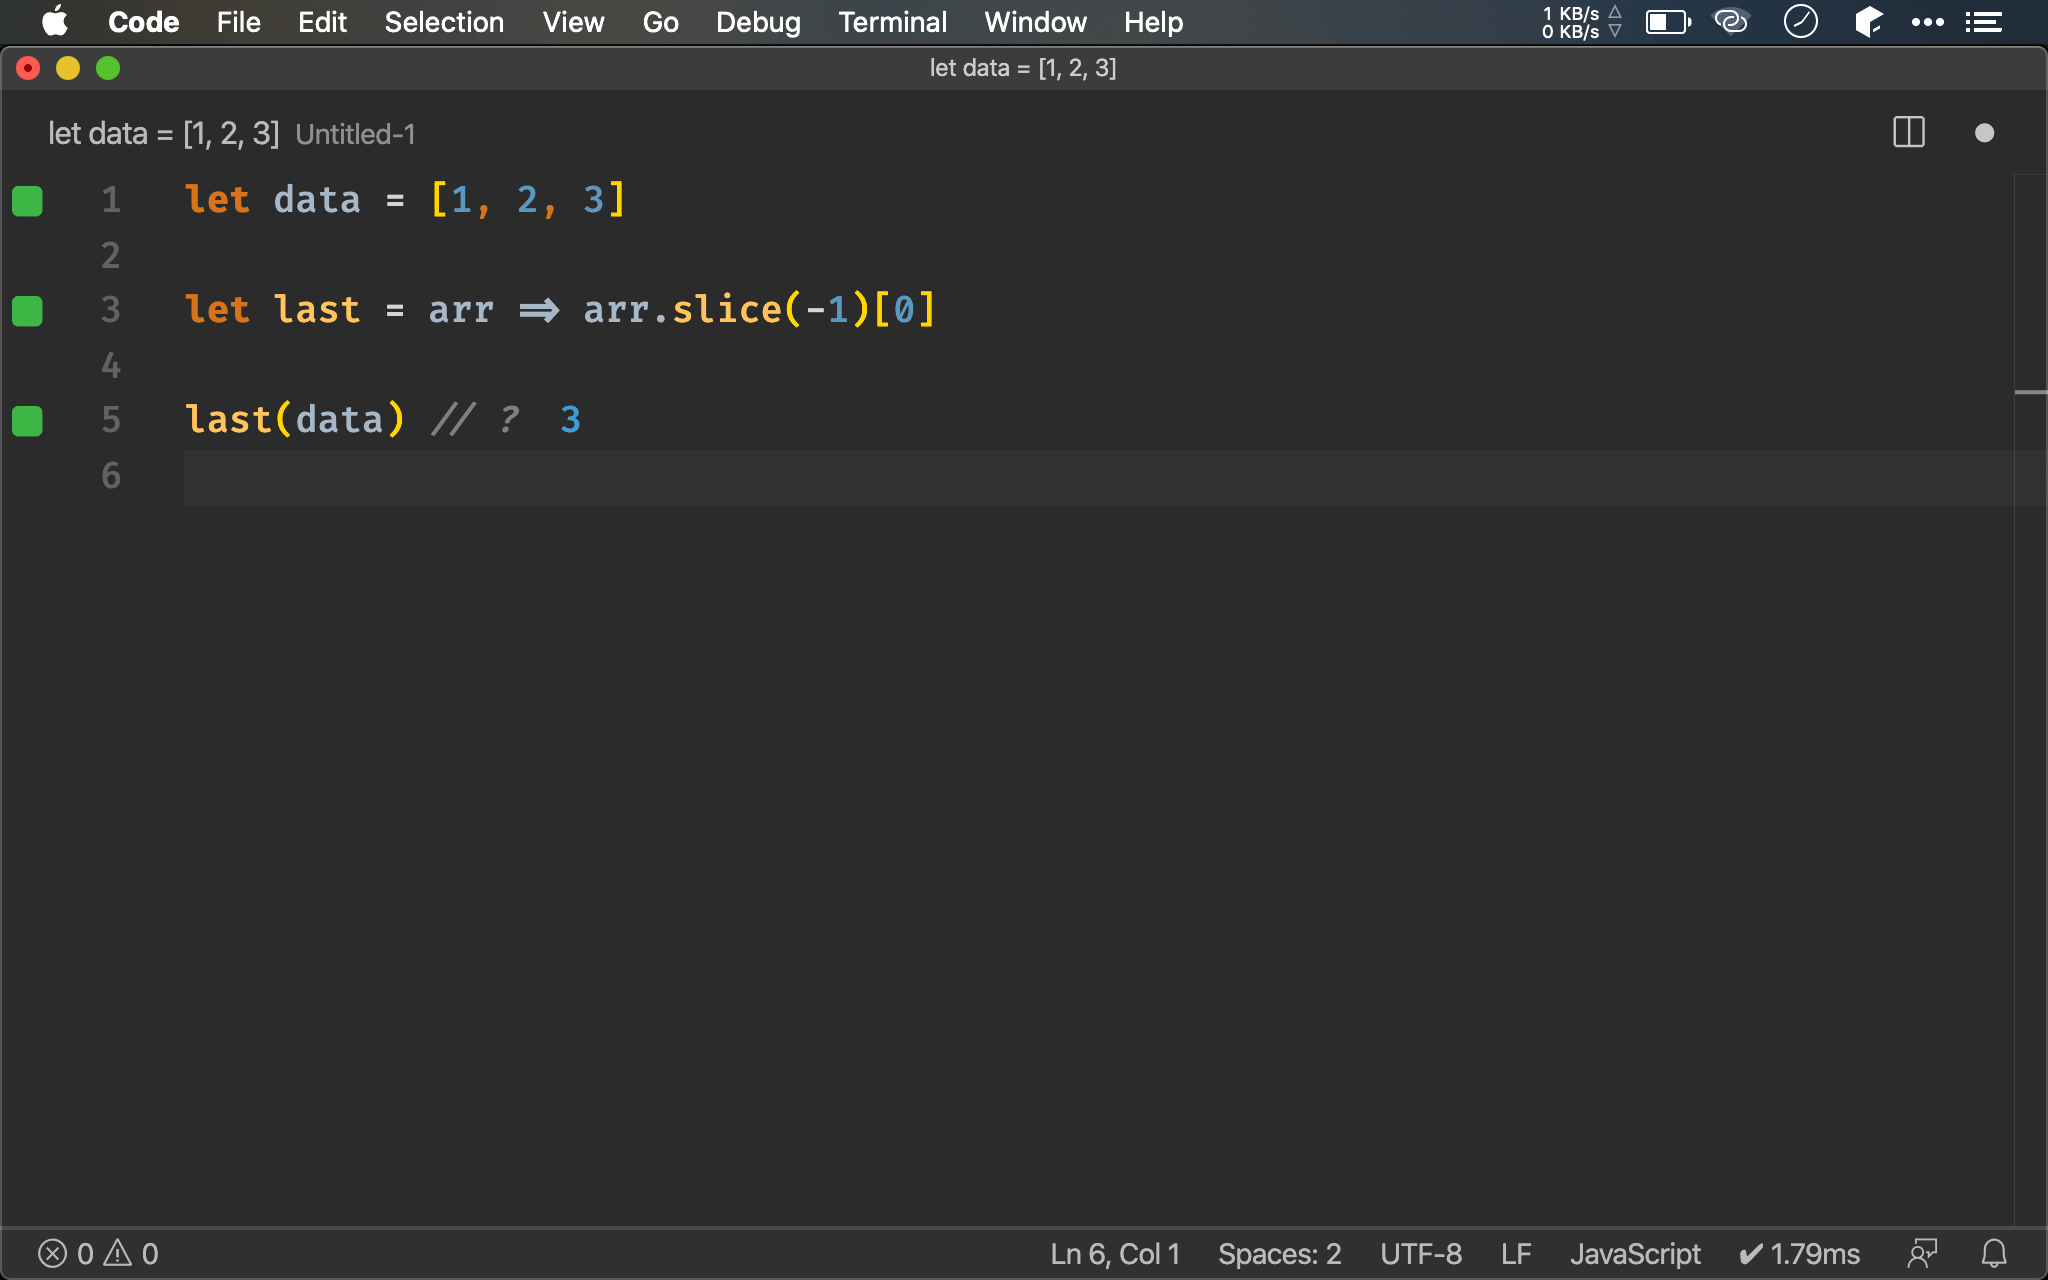Open the Notification Center list icon
The width and height of the screenshot is (2048, 1280).
point(1983,22)
